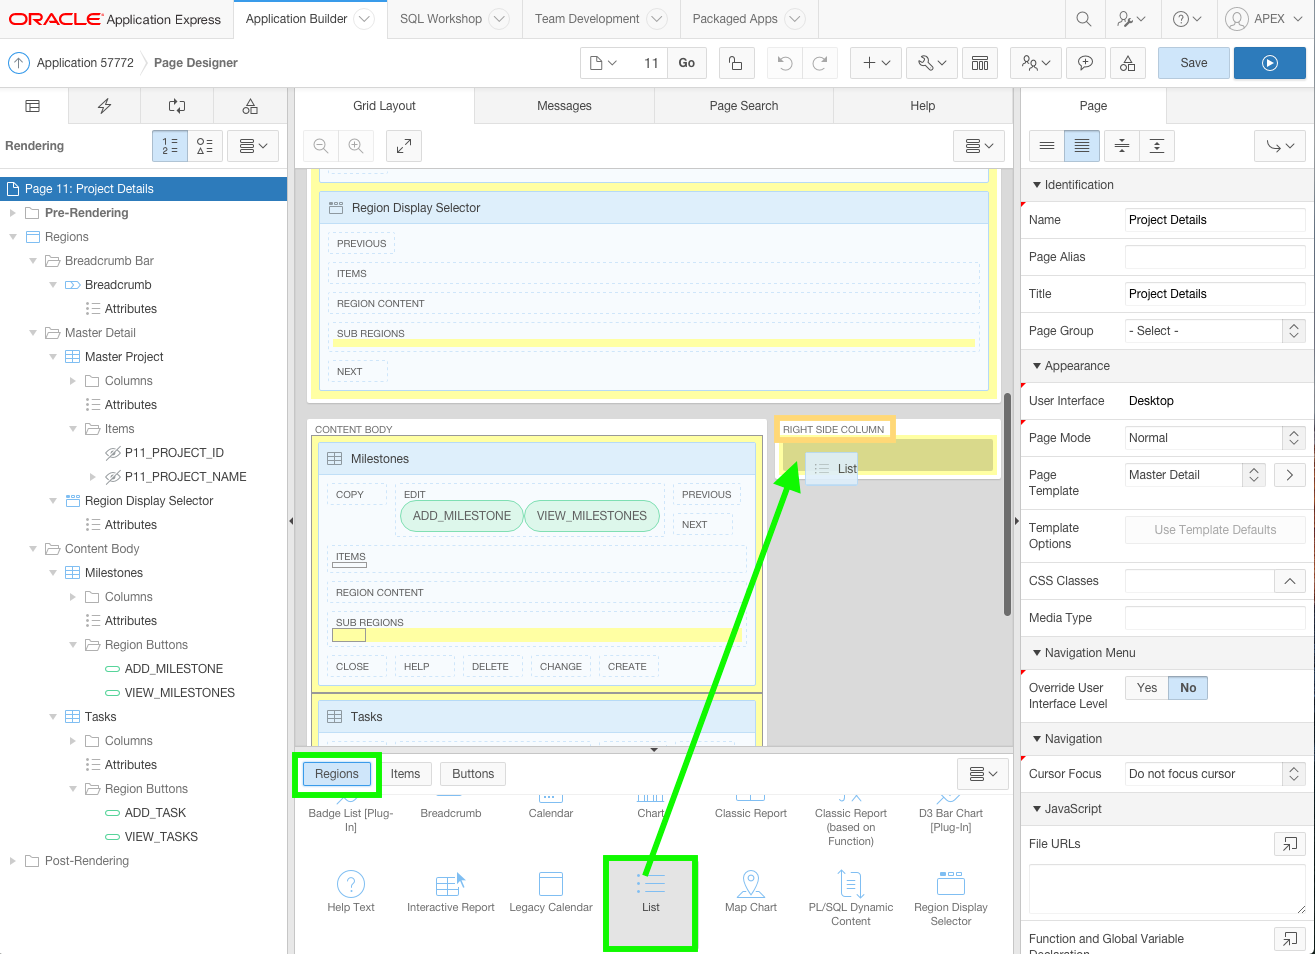Expand the Grid Layout to full screen
Screen dimensions: 1315x954
pos(404,146)
